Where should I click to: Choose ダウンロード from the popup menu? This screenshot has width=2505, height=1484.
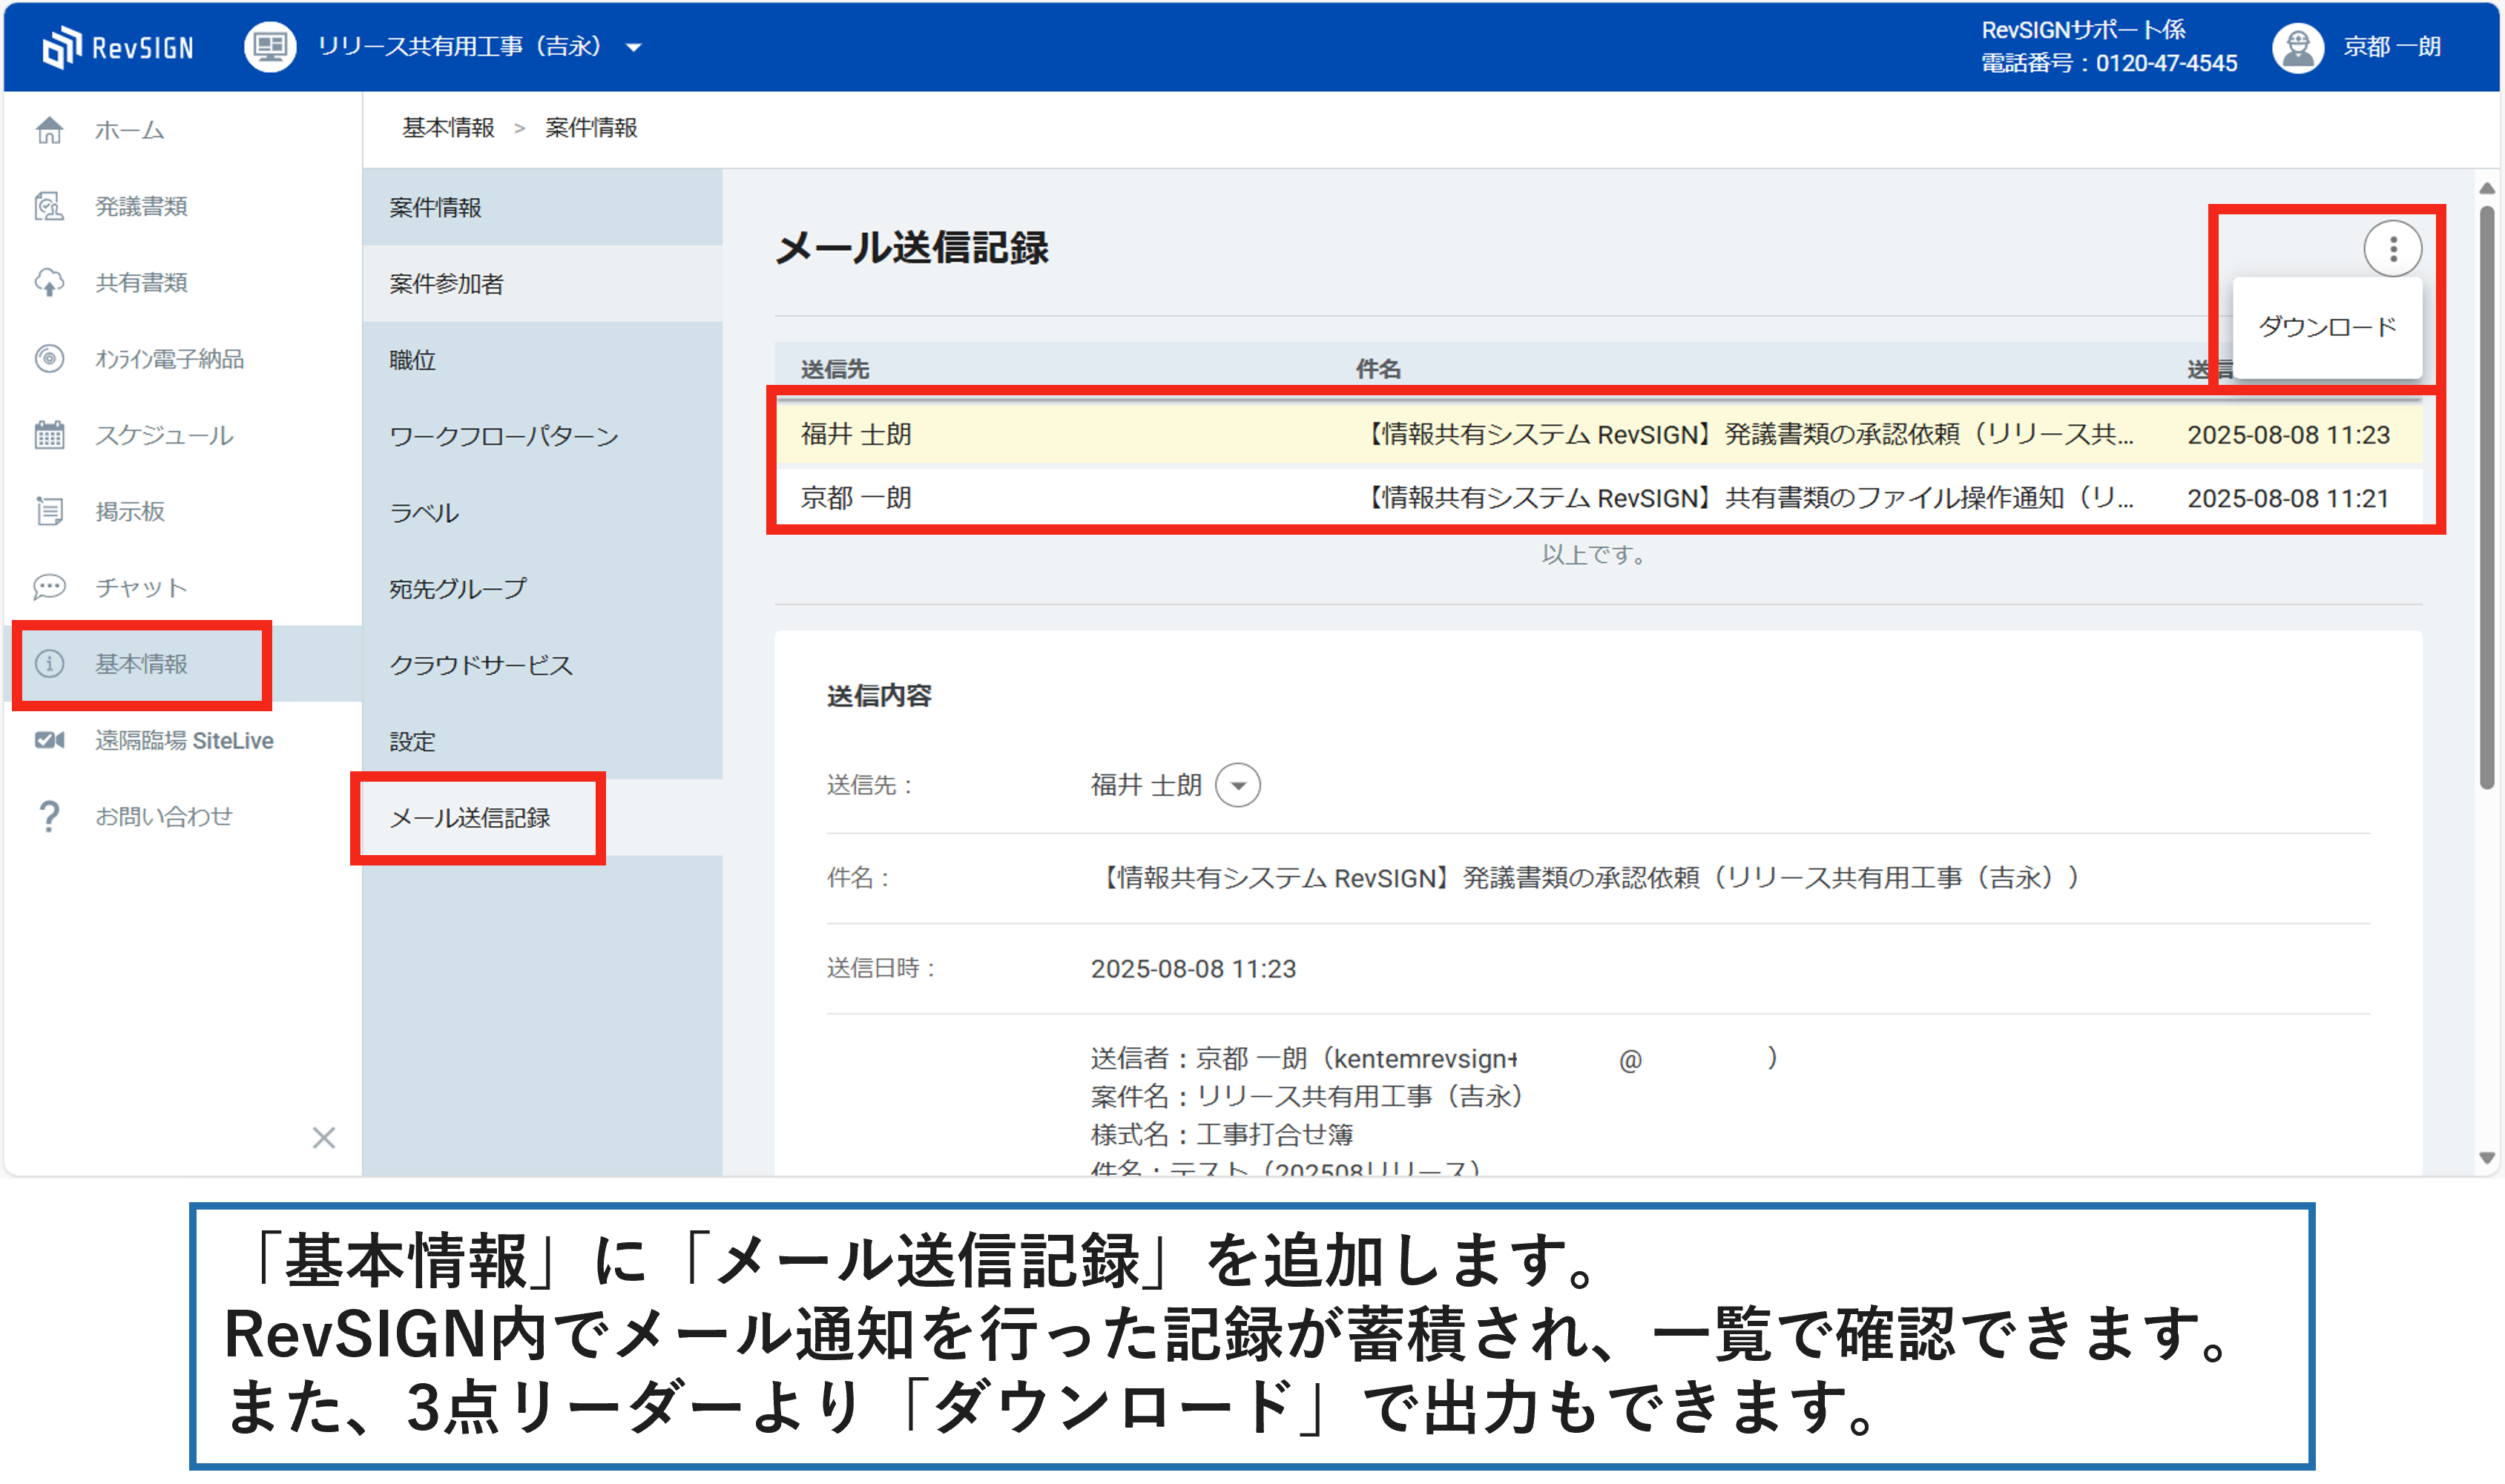coord(2327,327)
